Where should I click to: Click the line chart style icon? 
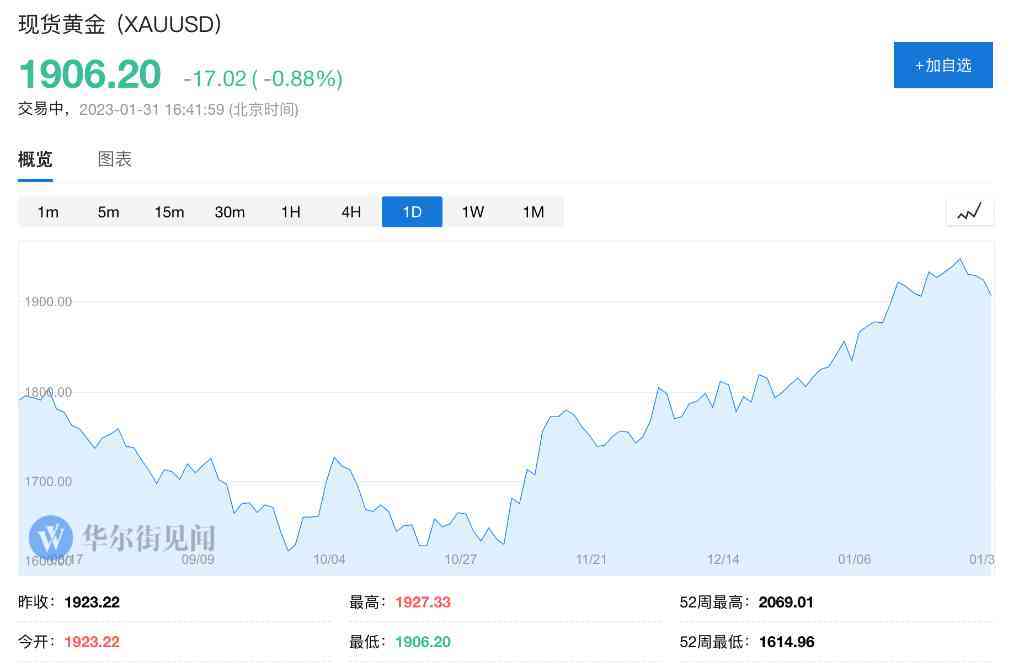point(969,211)
